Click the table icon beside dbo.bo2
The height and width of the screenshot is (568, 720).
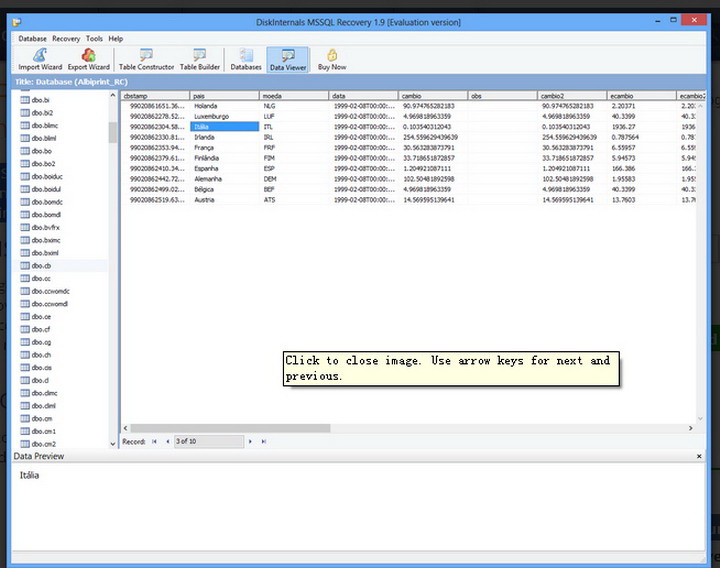[25, 163]
